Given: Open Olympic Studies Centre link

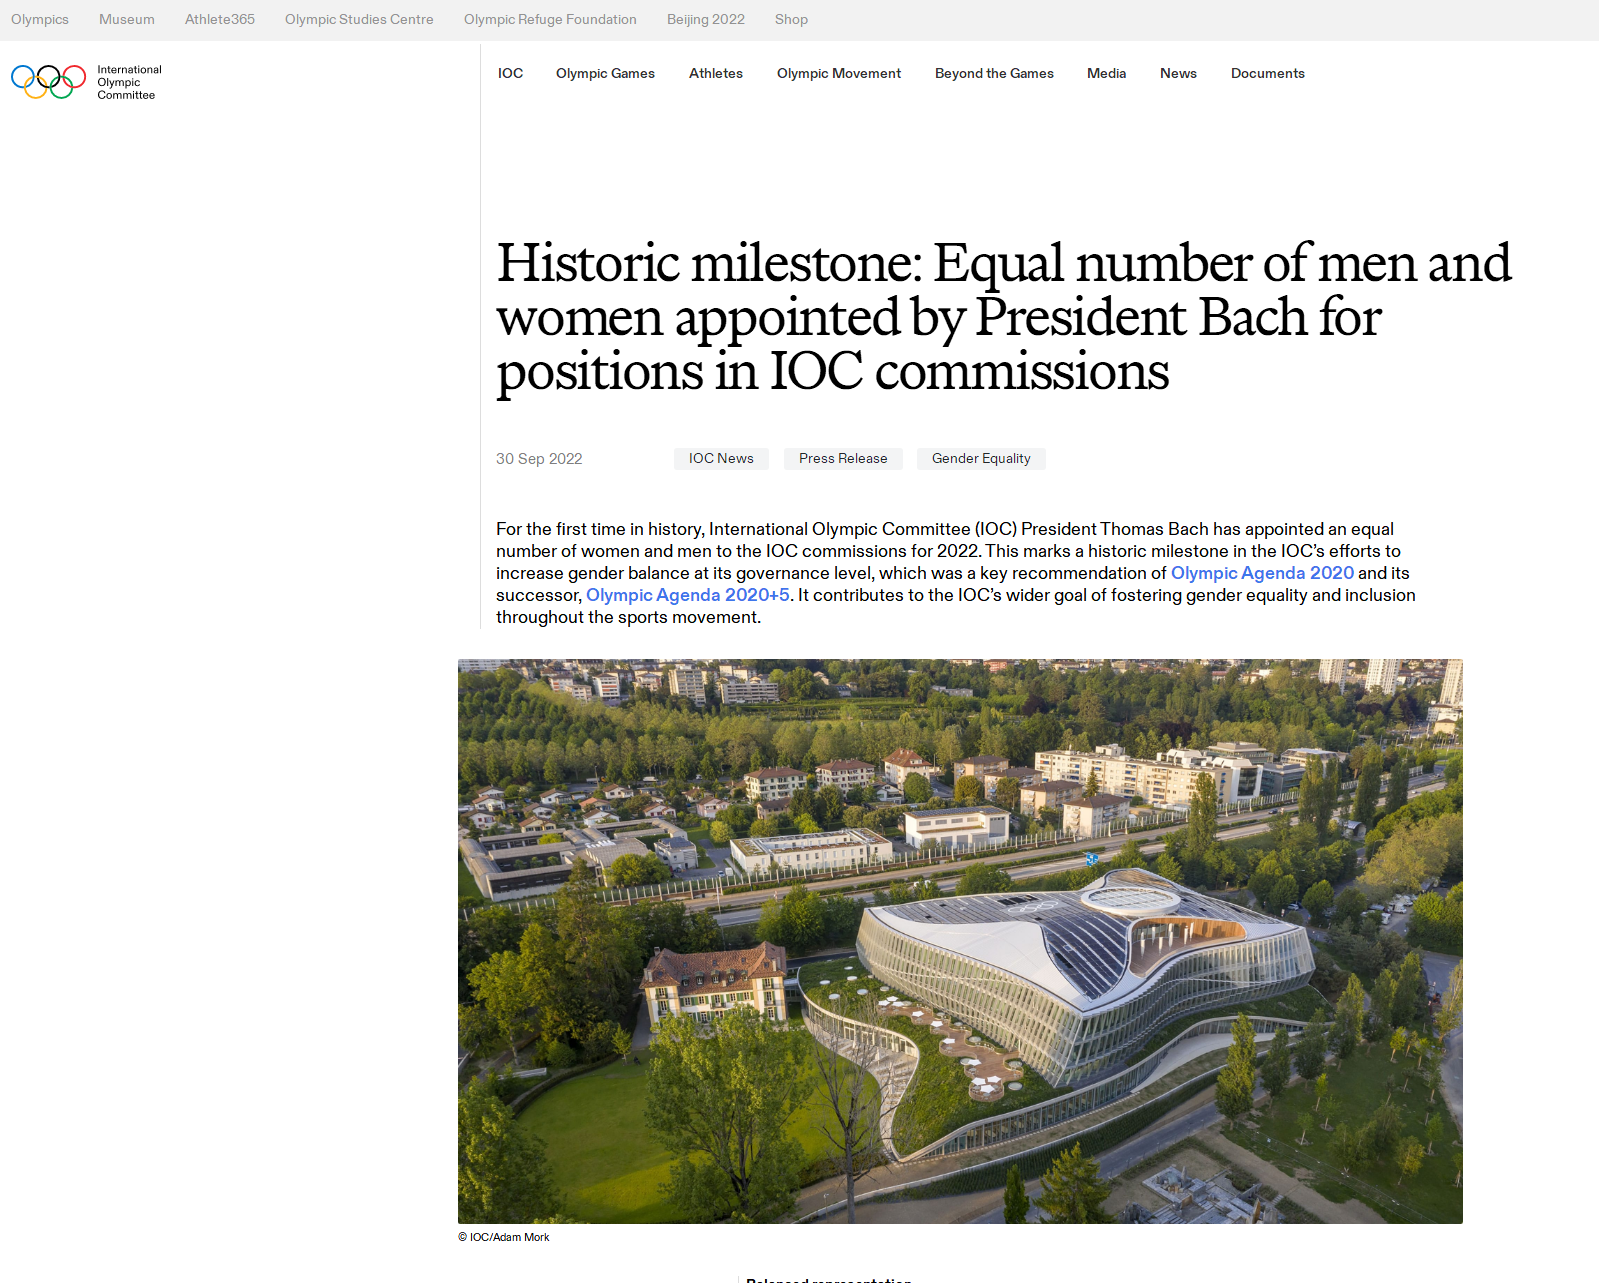Looking at the screenshot, I should click(x=359, y=19).
